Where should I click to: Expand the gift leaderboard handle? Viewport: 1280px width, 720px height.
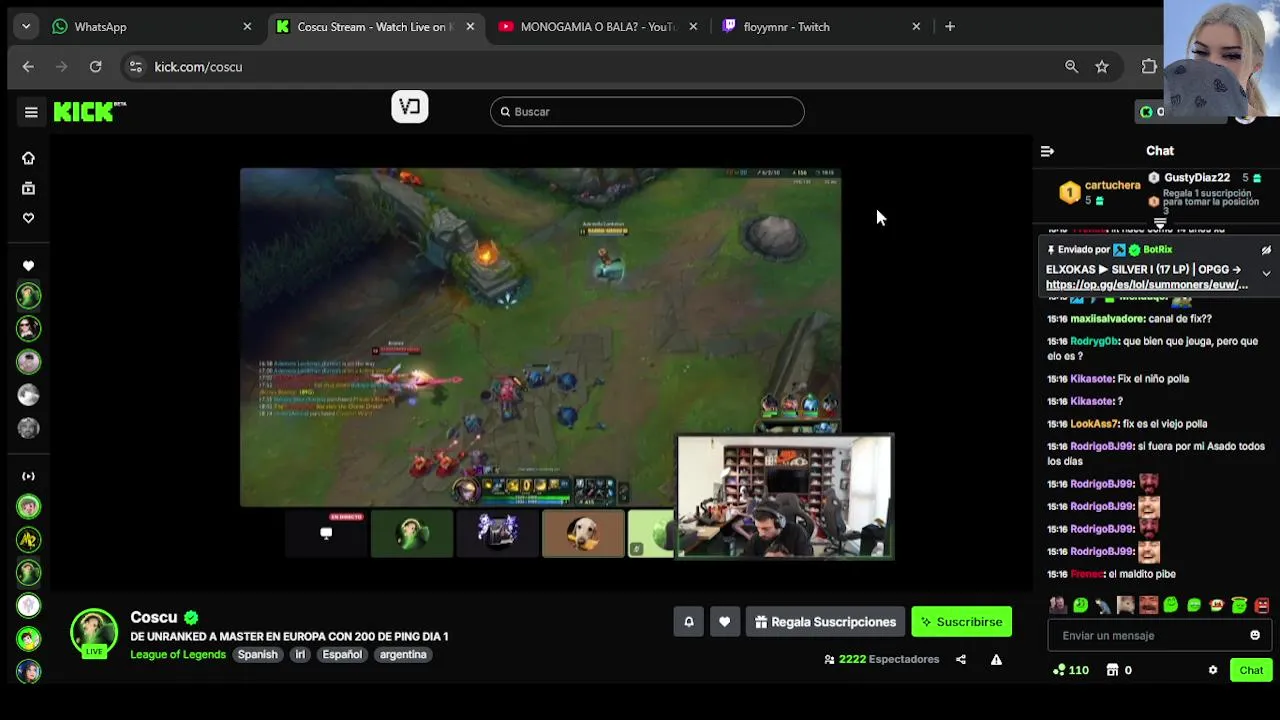pyautogui.click(x=1160, y=223)
